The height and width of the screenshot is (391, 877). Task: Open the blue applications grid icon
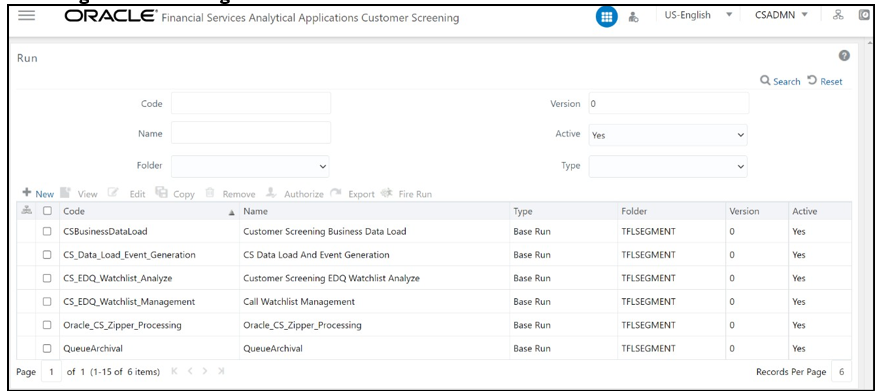[606, 17]
